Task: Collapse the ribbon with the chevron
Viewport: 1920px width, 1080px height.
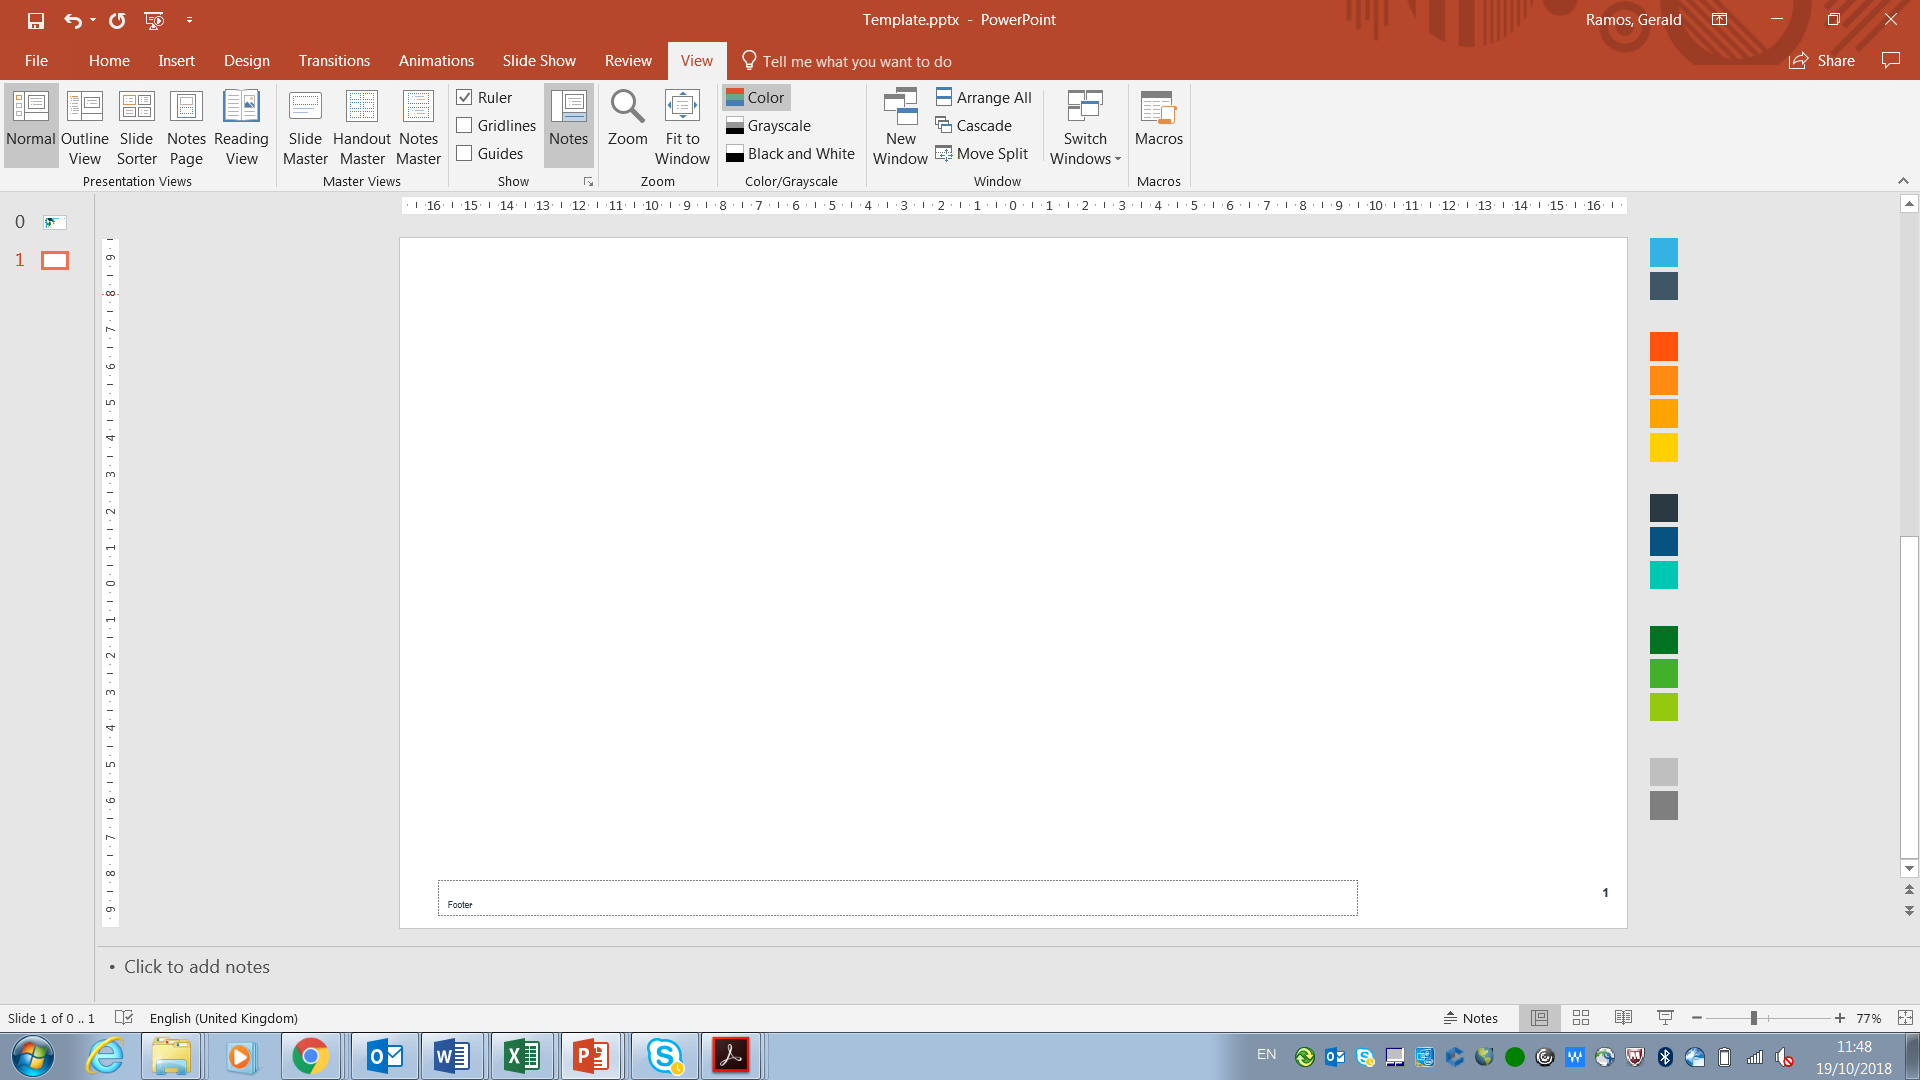Action: (1902, 181)
